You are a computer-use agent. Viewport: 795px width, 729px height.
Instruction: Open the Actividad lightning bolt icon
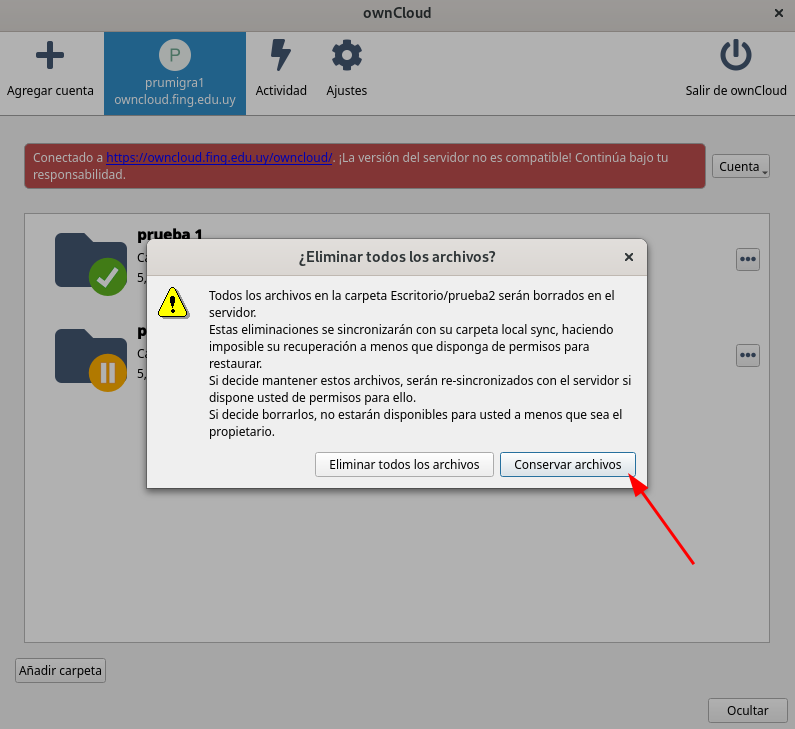tap(281, 55)
